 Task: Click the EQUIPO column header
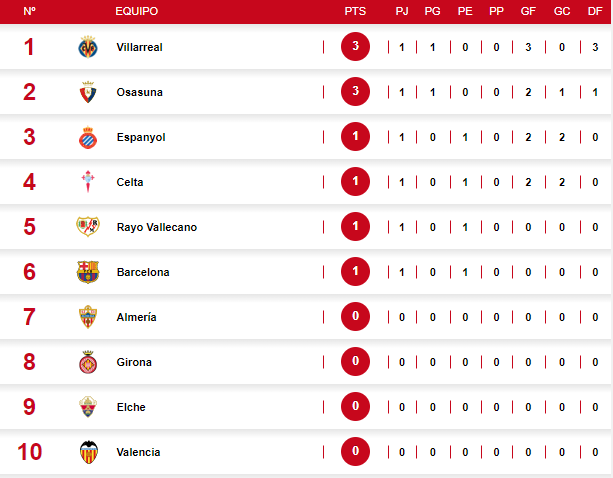click(137, 11)
